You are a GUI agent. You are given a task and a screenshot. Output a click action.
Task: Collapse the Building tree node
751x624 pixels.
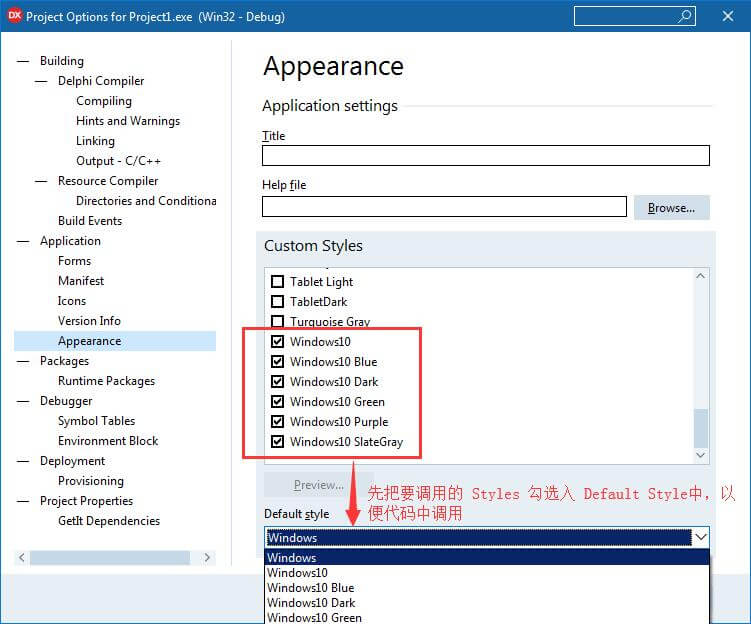coord(23,61)
